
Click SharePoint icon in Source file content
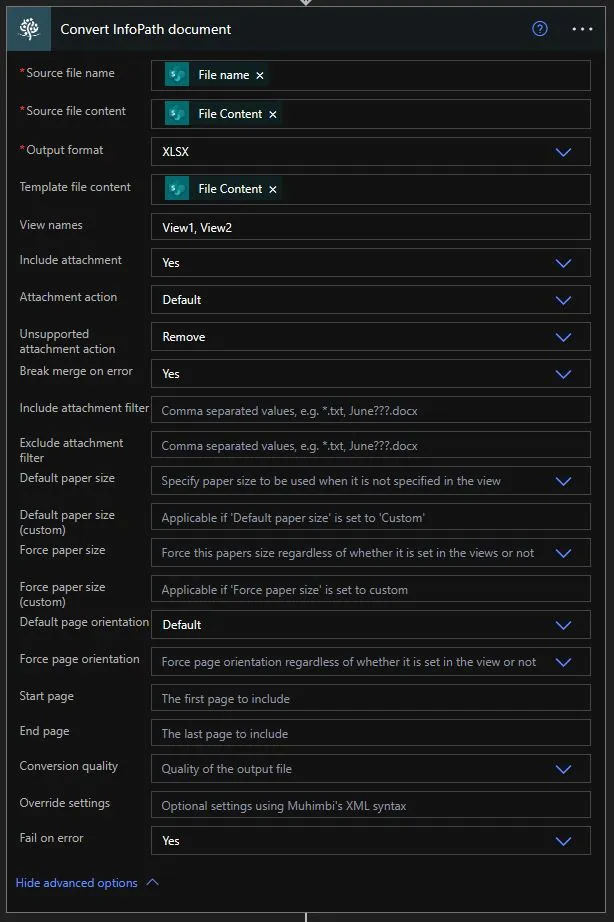click(176, 114)
